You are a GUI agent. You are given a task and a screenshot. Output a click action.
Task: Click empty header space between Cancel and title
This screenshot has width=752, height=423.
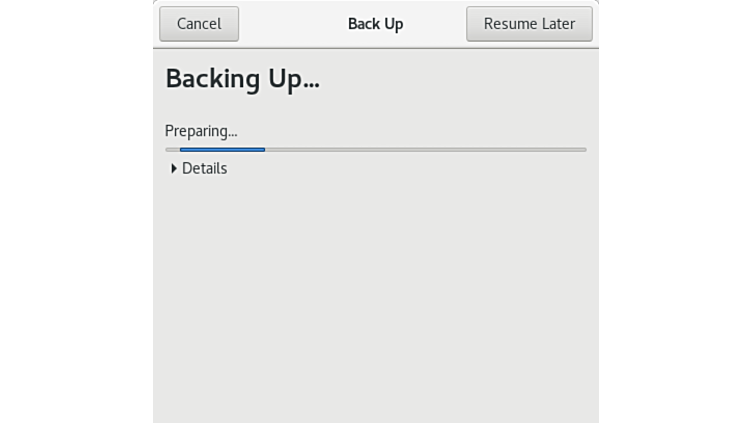coord(290,24)
